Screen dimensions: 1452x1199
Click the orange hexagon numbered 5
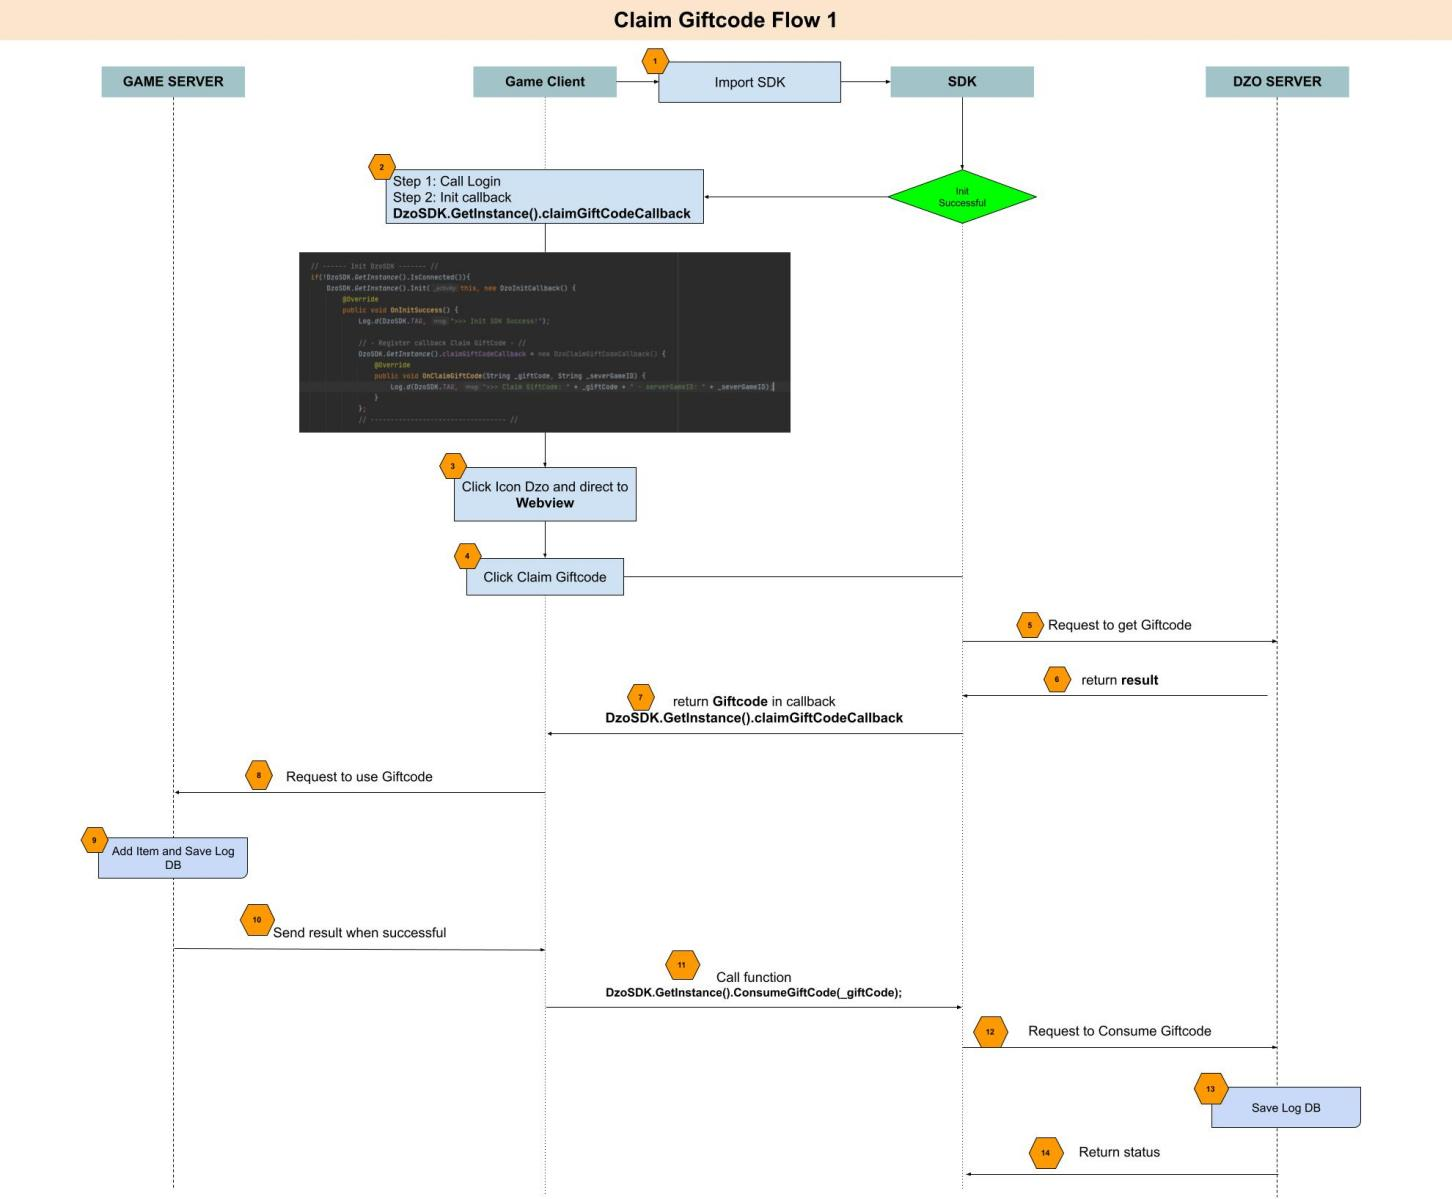point(1030,625)
